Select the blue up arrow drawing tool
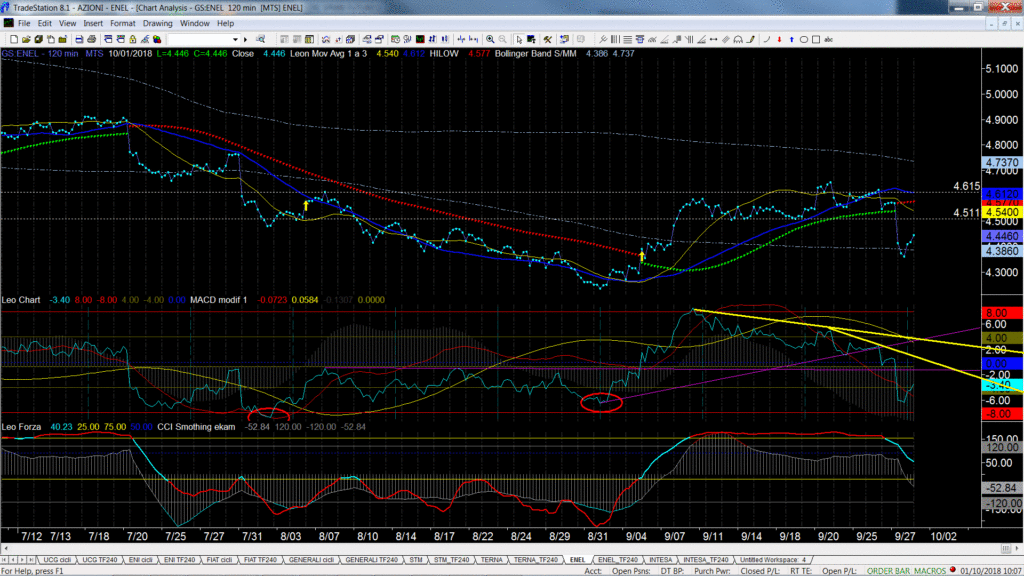Viewport: 1024px width, 576px height. 792,40
